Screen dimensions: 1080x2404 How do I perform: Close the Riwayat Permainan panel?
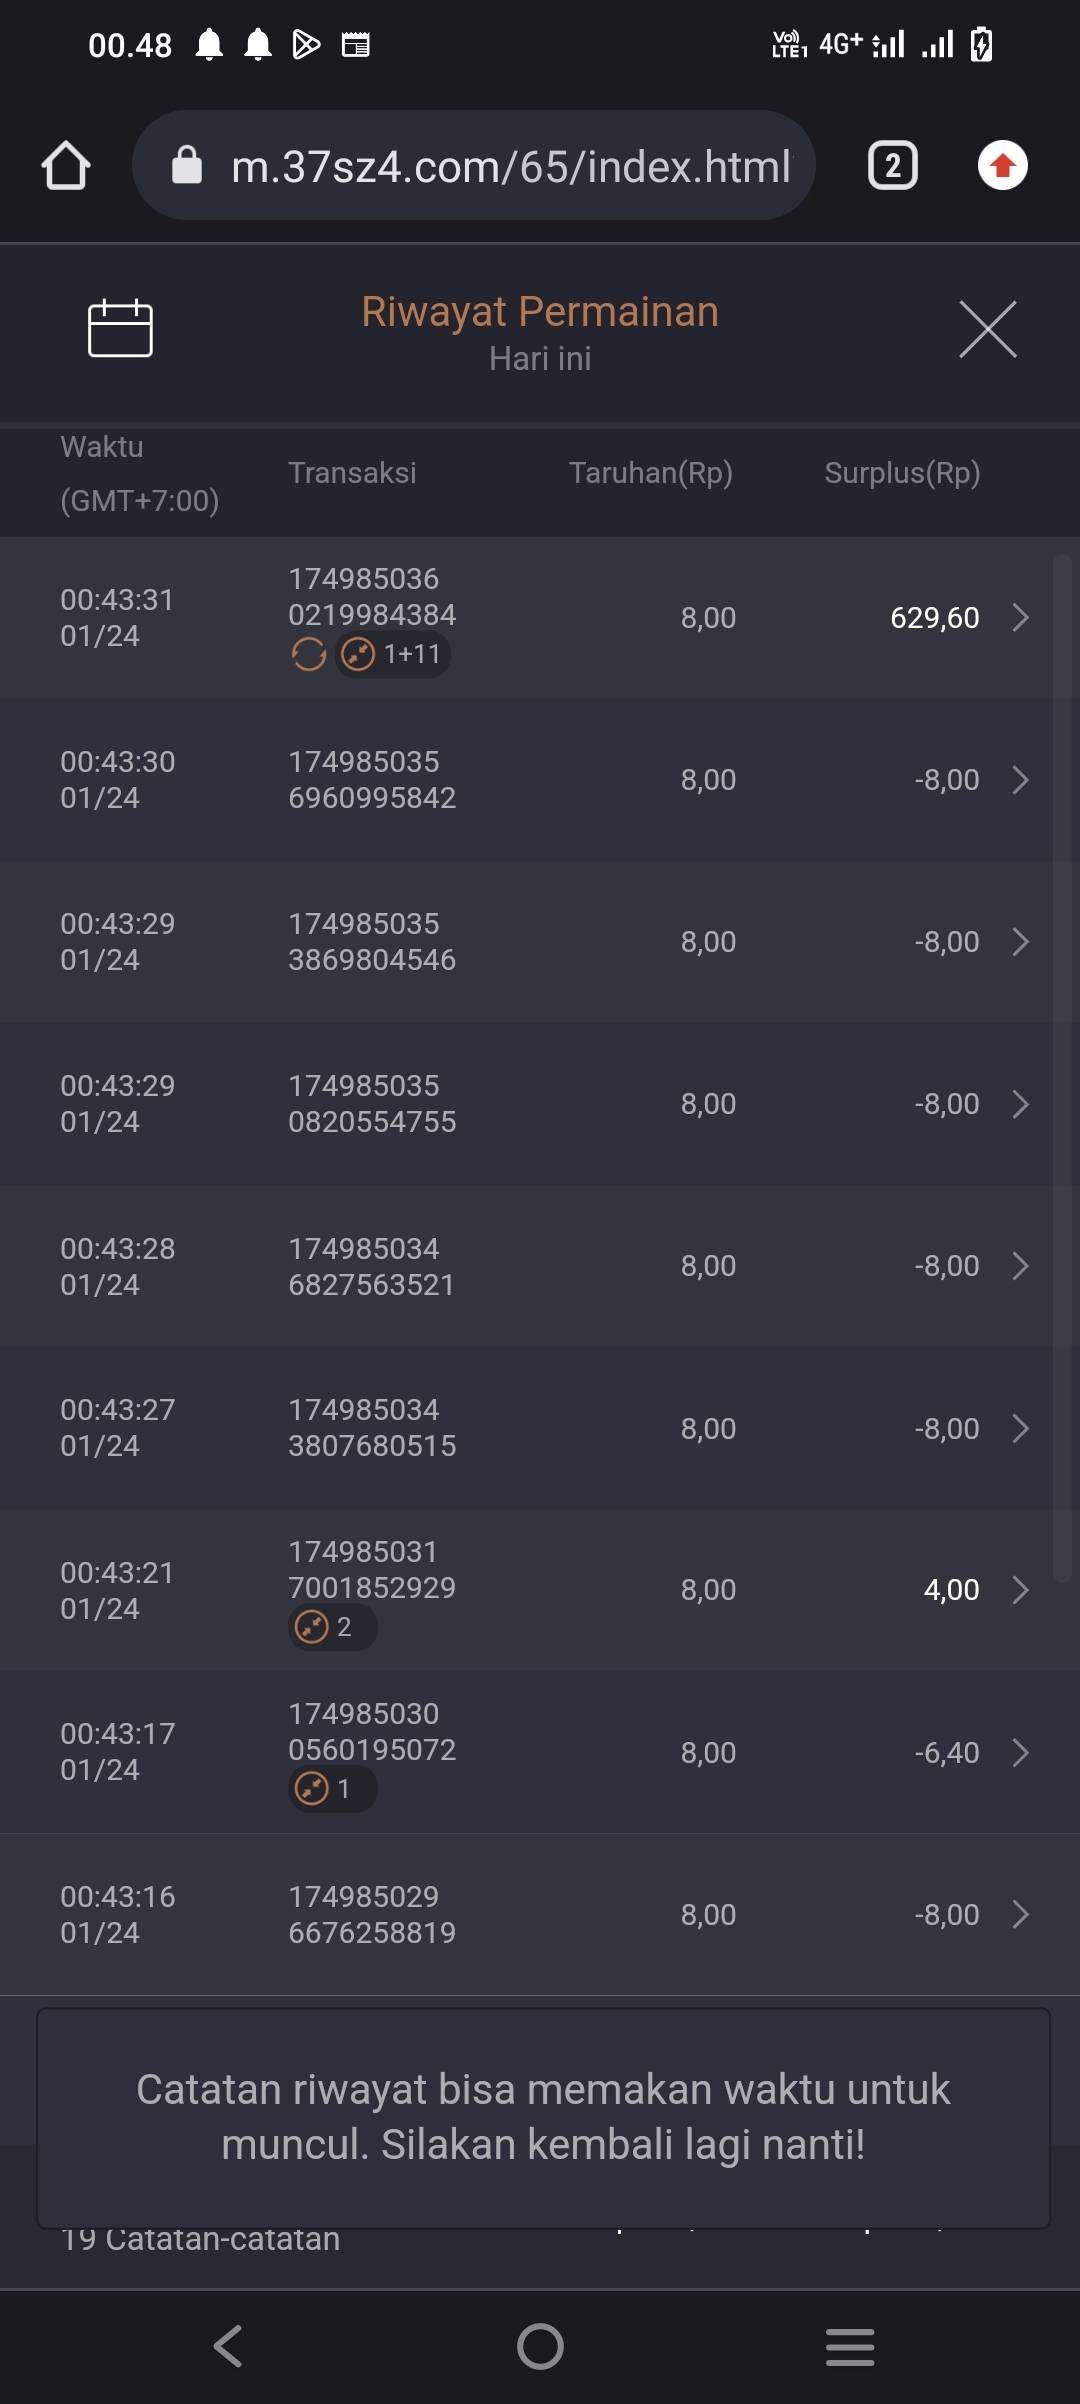pyautogui.click(x=987, y=329)
